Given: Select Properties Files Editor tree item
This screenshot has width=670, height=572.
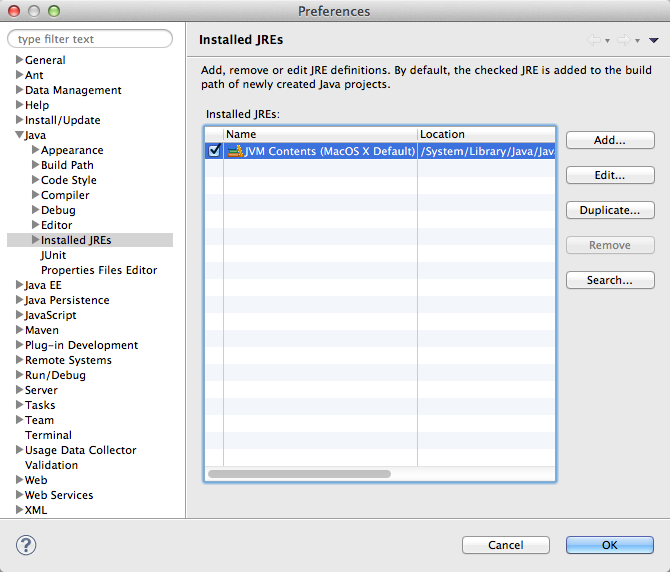Looking at the screenshot, I should (99, 270).
